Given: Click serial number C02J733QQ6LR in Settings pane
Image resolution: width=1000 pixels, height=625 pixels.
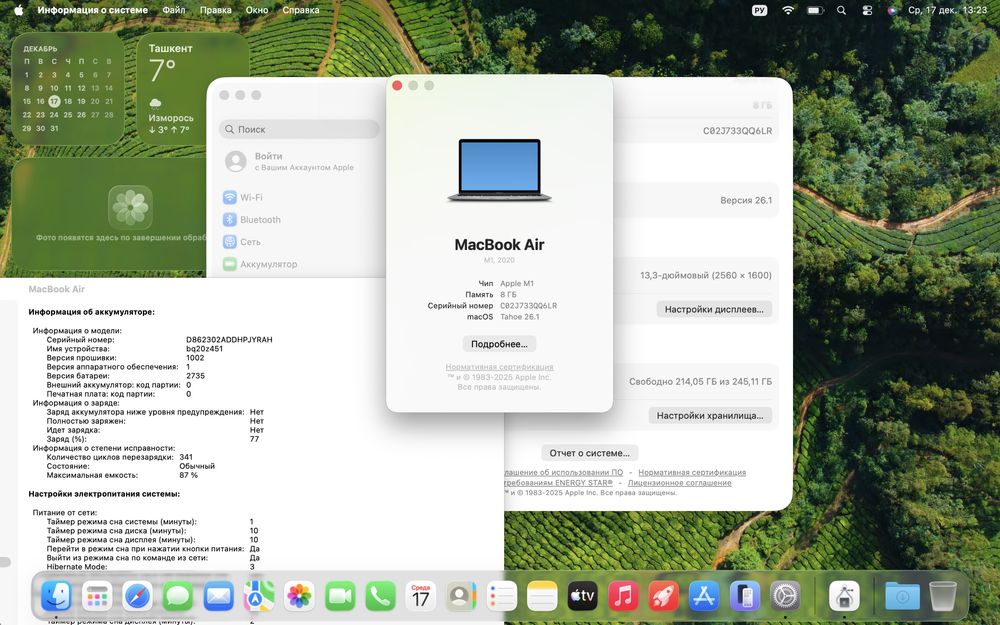Looking at the screenshot, I should (x=737, y=131).
